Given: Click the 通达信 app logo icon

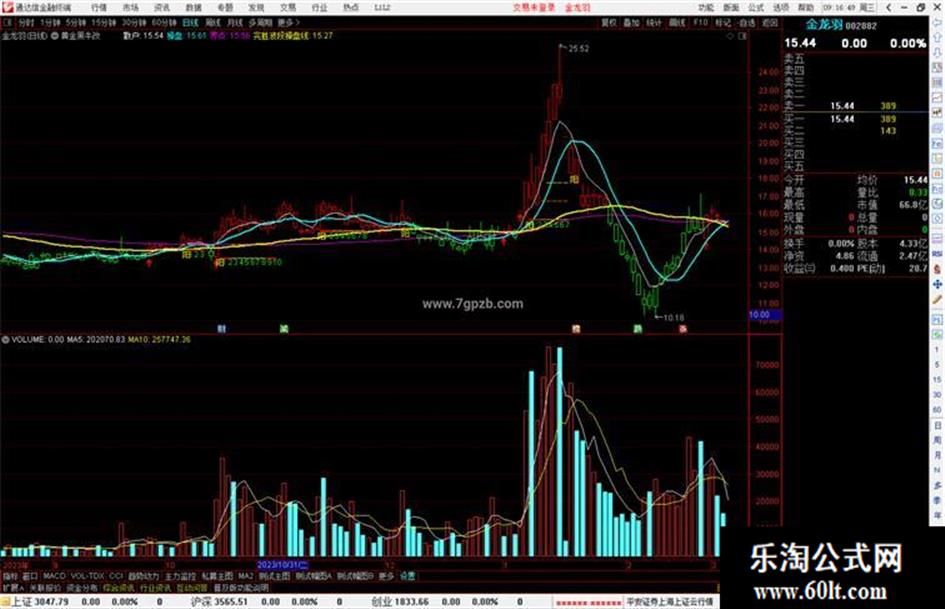Looking at the screenshot, I should click(x=7, y=7).
